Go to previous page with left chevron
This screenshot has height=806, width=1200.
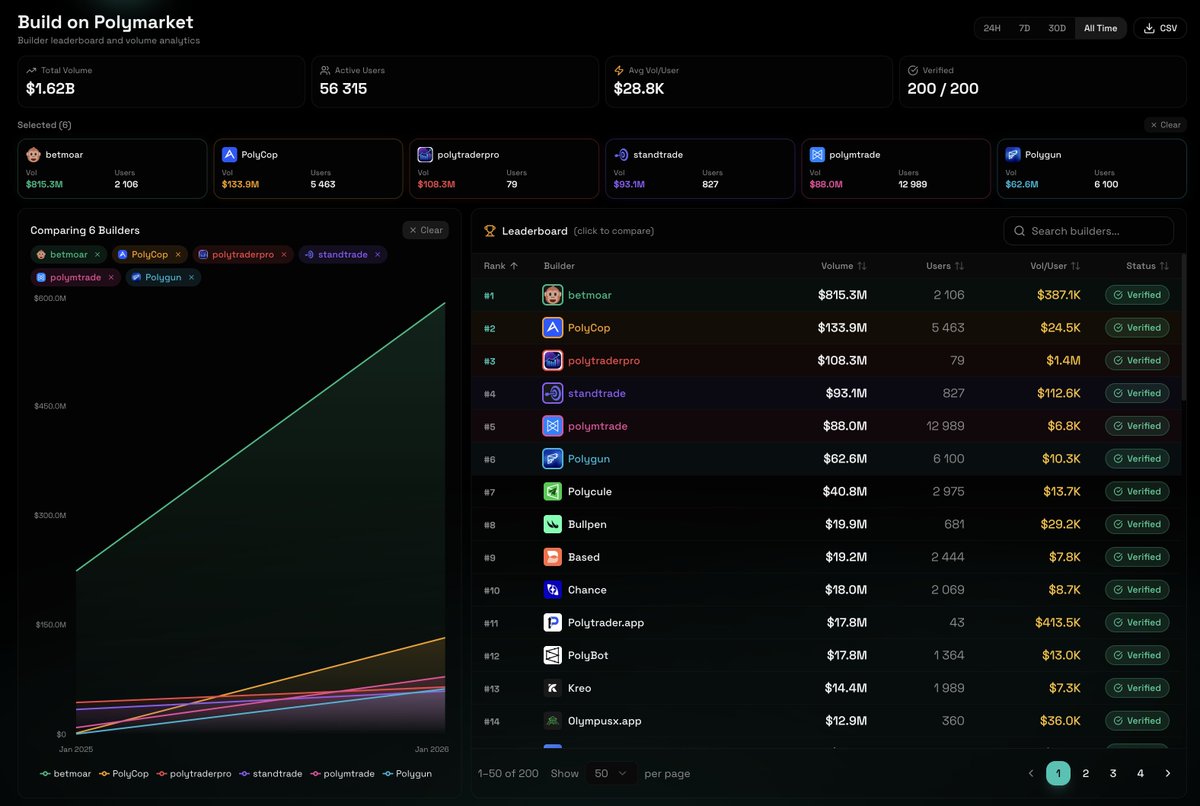1031,773
